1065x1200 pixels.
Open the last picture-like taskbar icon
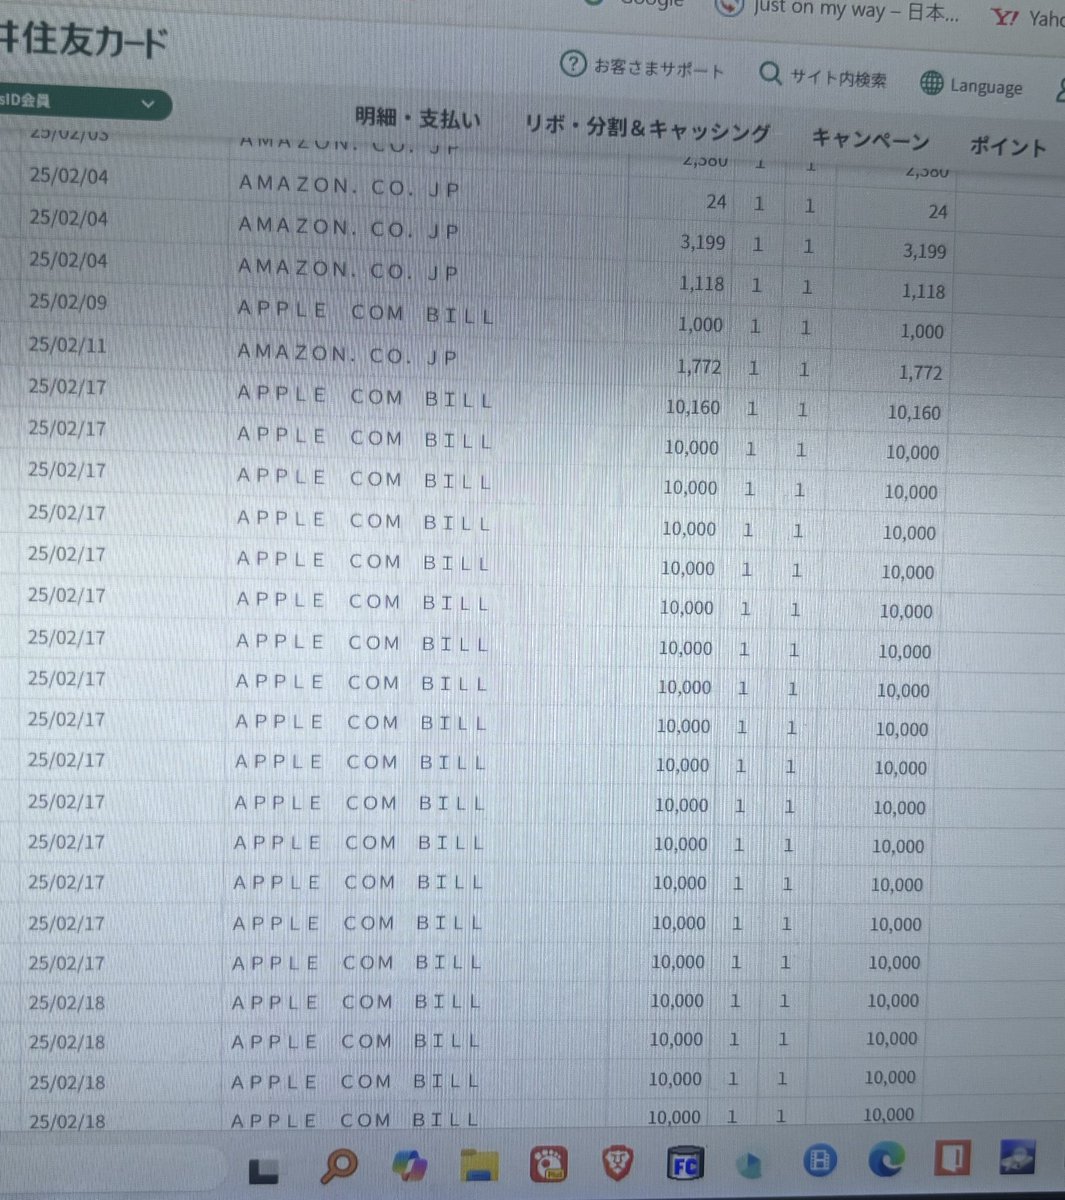point(1018,1158)
